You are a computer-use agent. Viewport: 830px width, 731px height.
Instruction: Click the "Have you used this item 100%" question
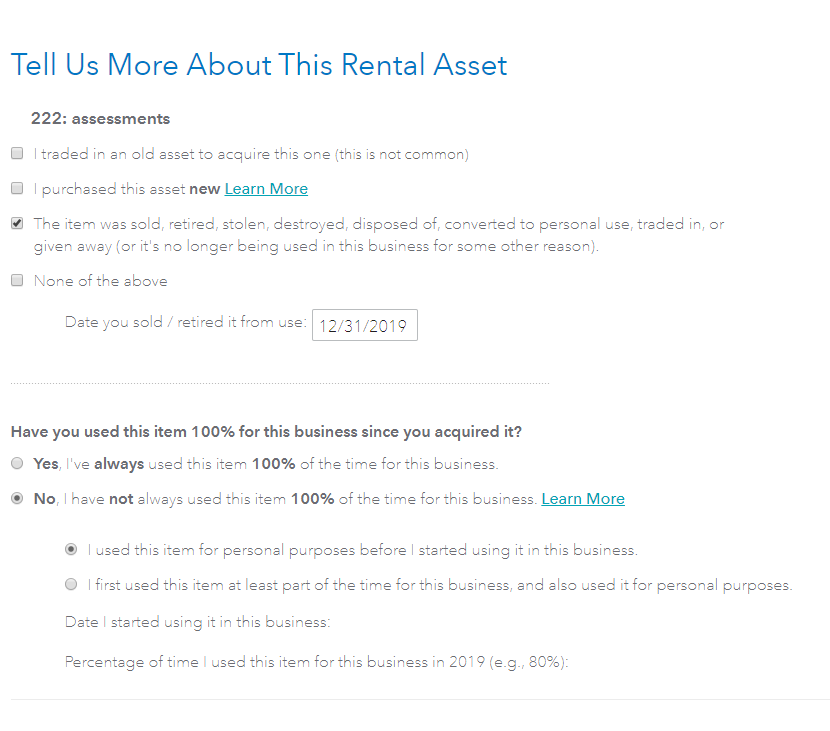pyautogui.click(x=266, y=432)
